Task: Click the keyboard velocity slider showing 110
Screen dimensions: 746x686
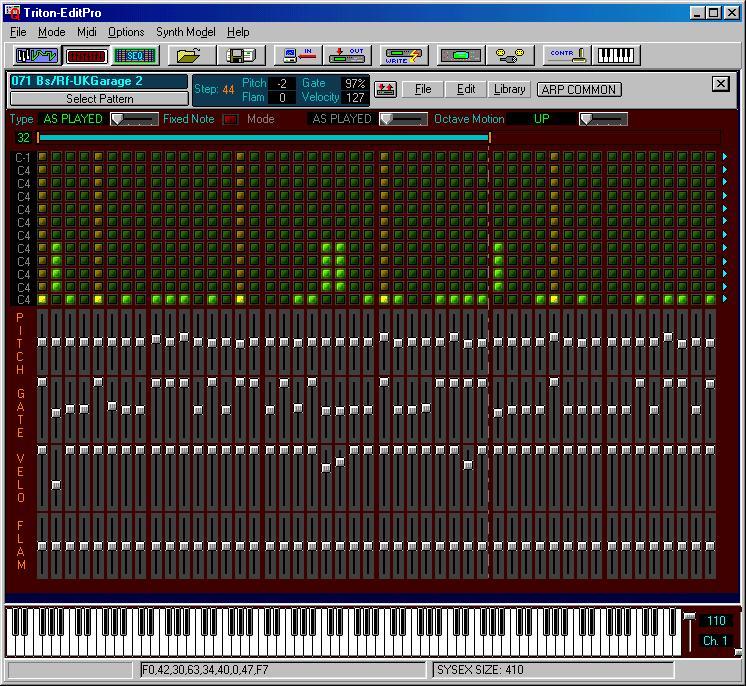Action: (x=688, y=617)
